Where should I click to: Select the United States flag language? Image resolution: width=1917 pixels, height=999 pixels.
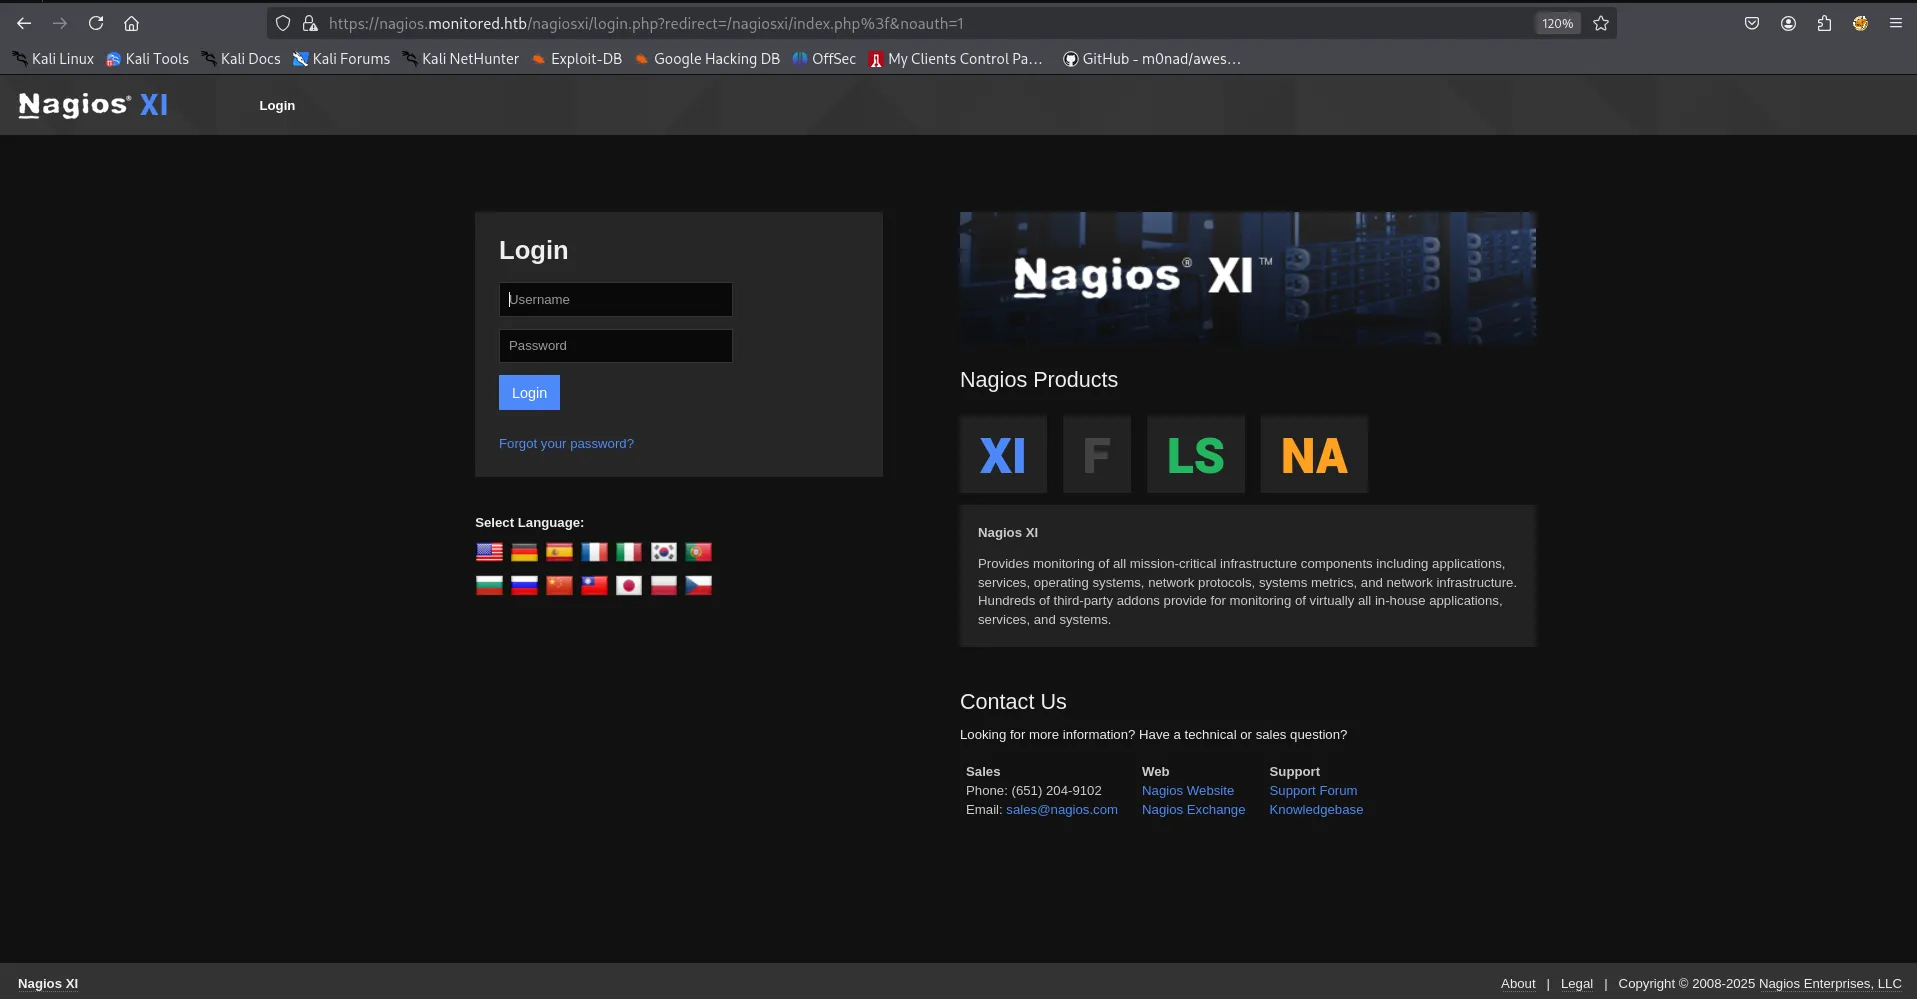(x=489, y=552)
